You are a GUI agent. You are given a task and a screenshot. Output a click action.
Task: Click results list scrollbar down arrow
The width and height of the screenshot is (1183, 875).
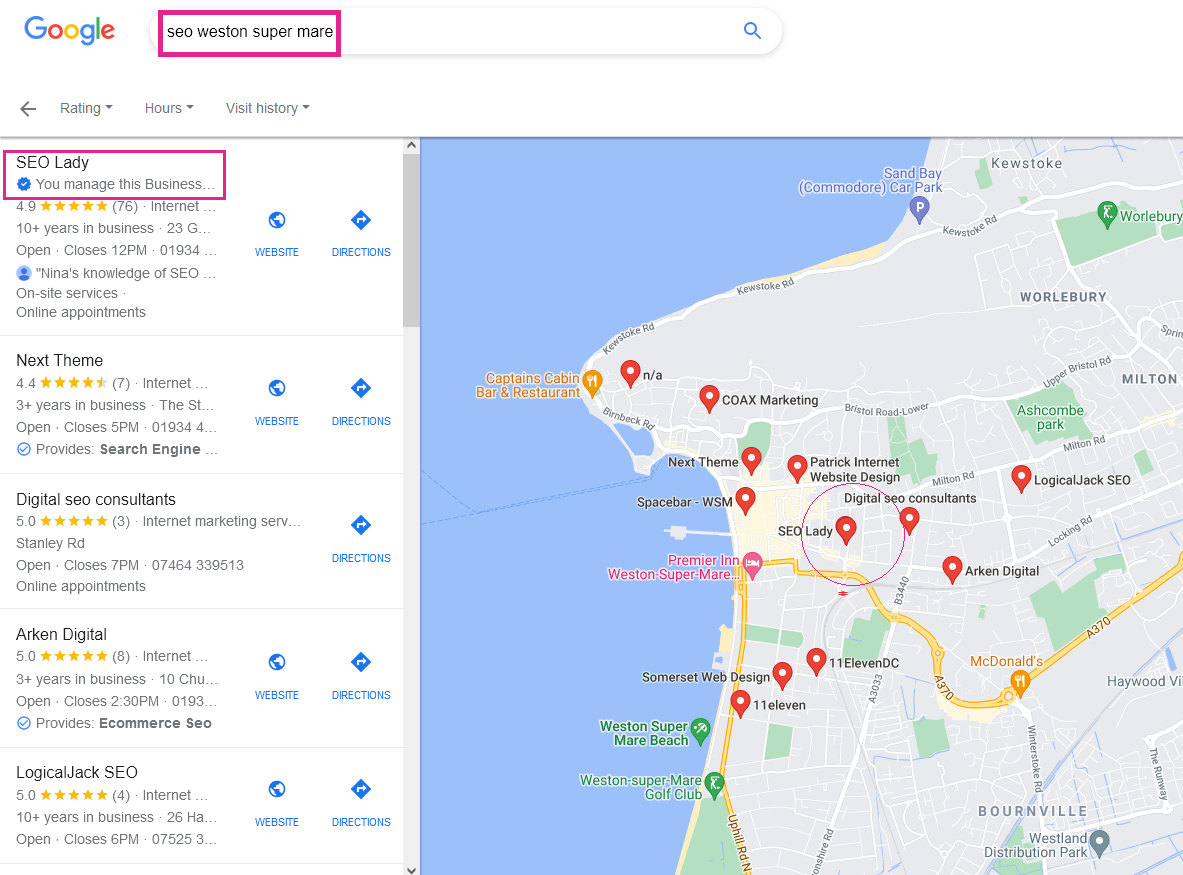coord(411,869)
